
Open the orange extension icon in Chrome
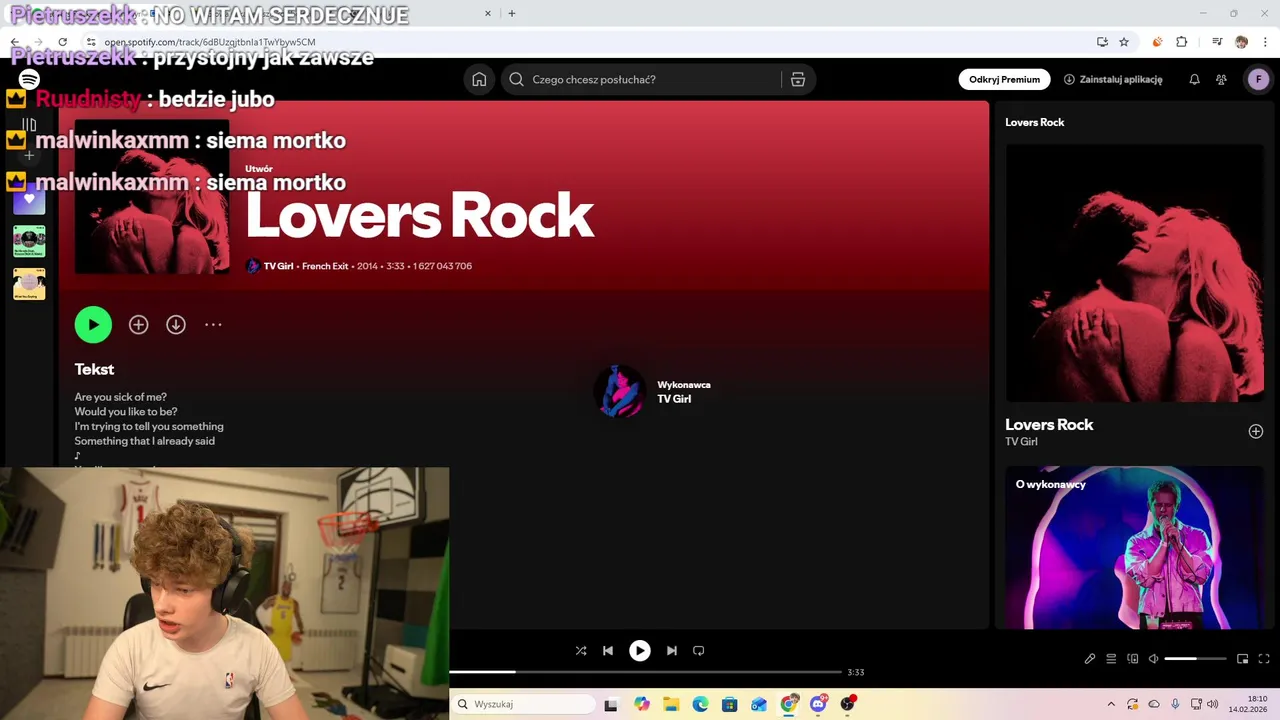1158,42
